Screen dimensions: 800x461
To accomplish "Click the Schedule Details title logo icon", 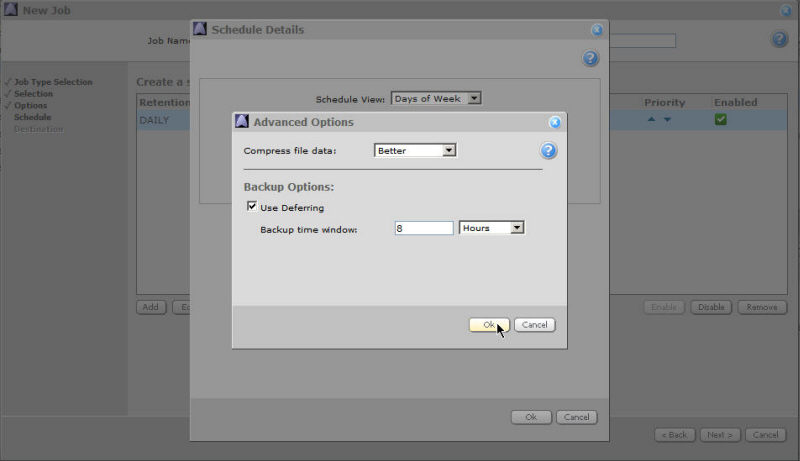I will pyautogui.click(x=199, y=29).
